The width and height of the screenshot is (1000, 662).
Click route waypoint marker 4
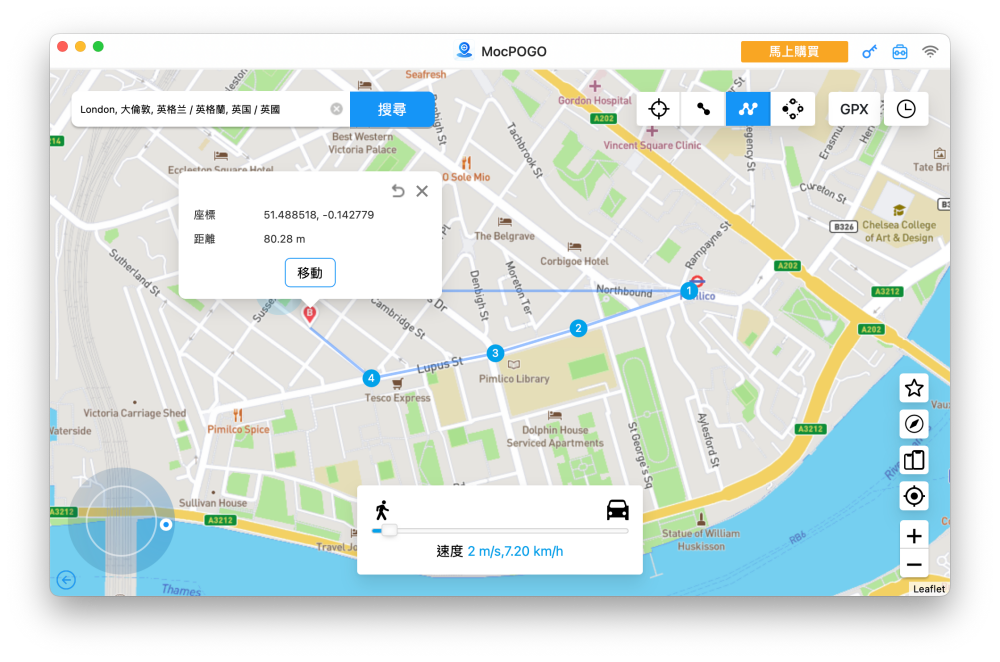[x=371, y=378]
